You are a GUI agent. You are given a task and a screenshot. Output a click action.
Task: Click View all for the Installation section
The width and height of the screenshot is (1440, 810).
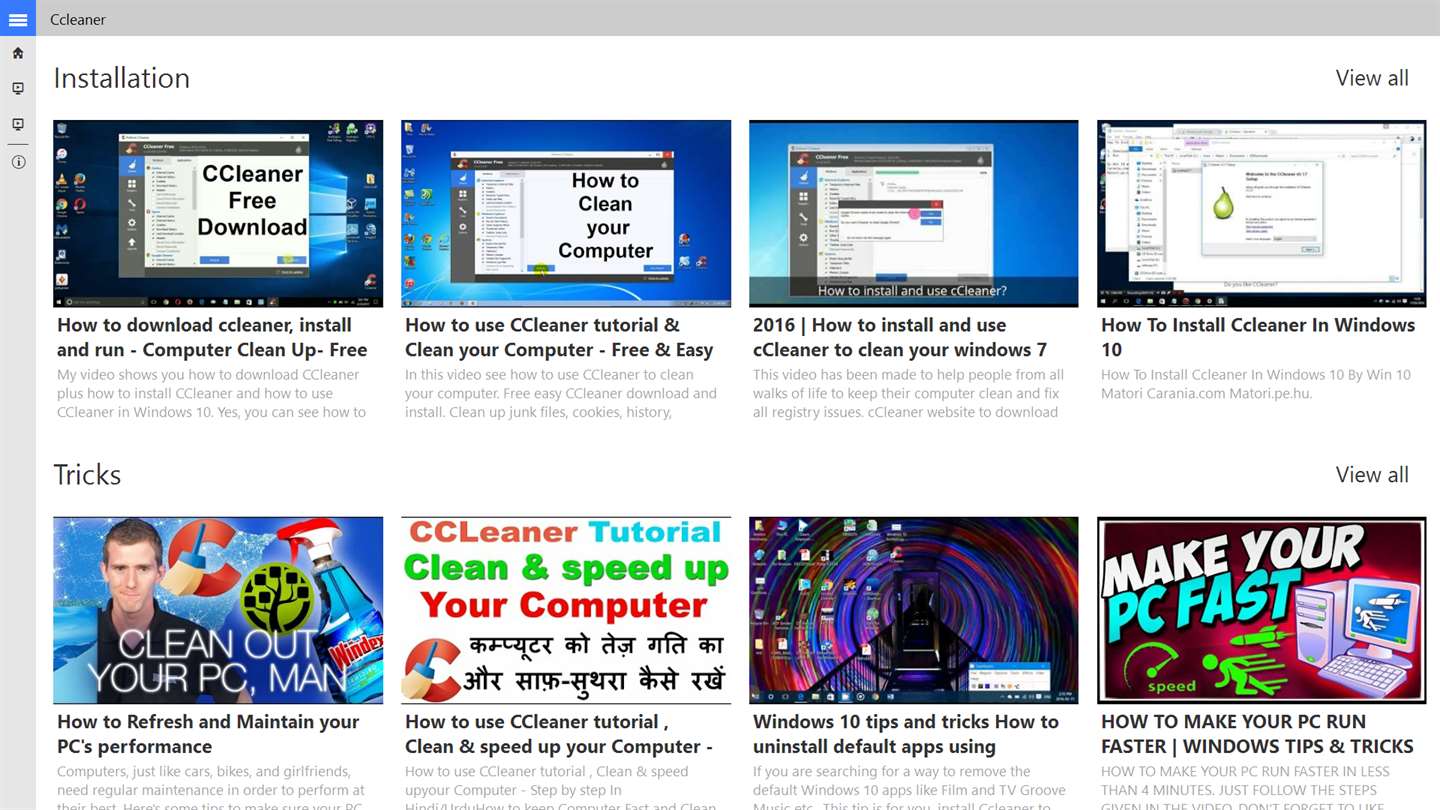coord(1372,78)
